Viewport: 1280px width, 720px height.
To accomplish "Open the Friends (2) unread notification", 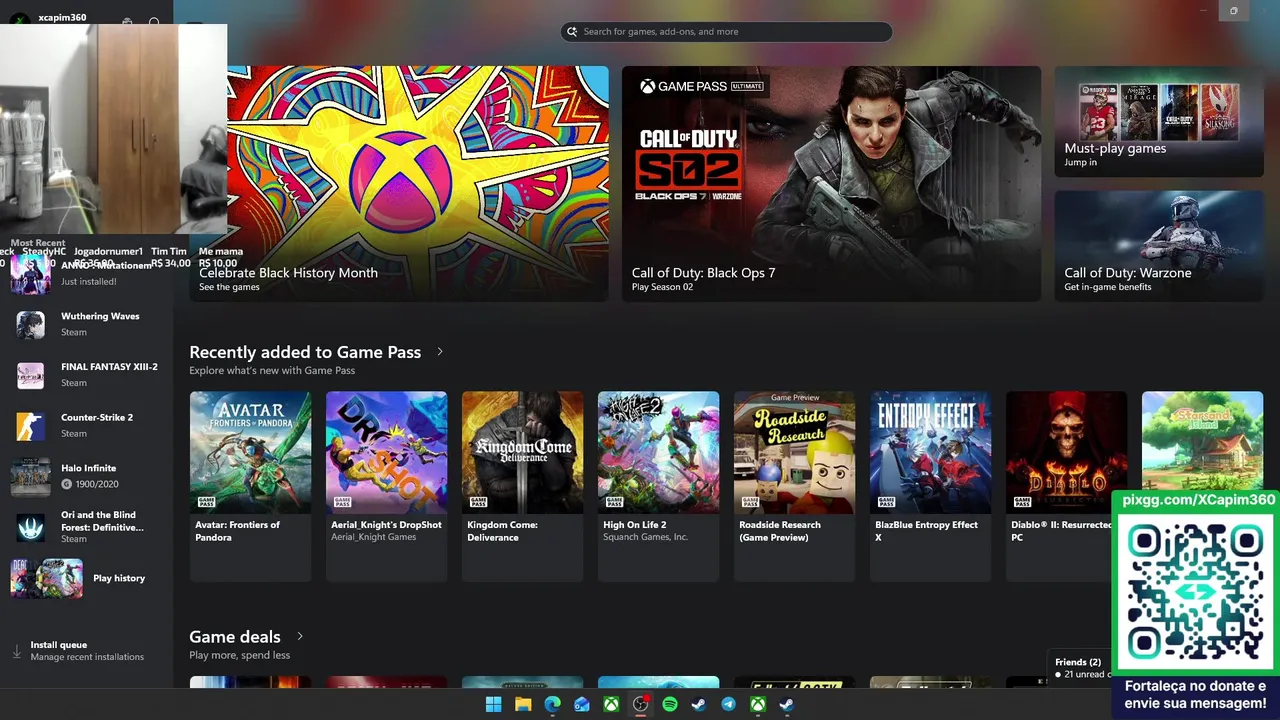I will point(1082,668).
